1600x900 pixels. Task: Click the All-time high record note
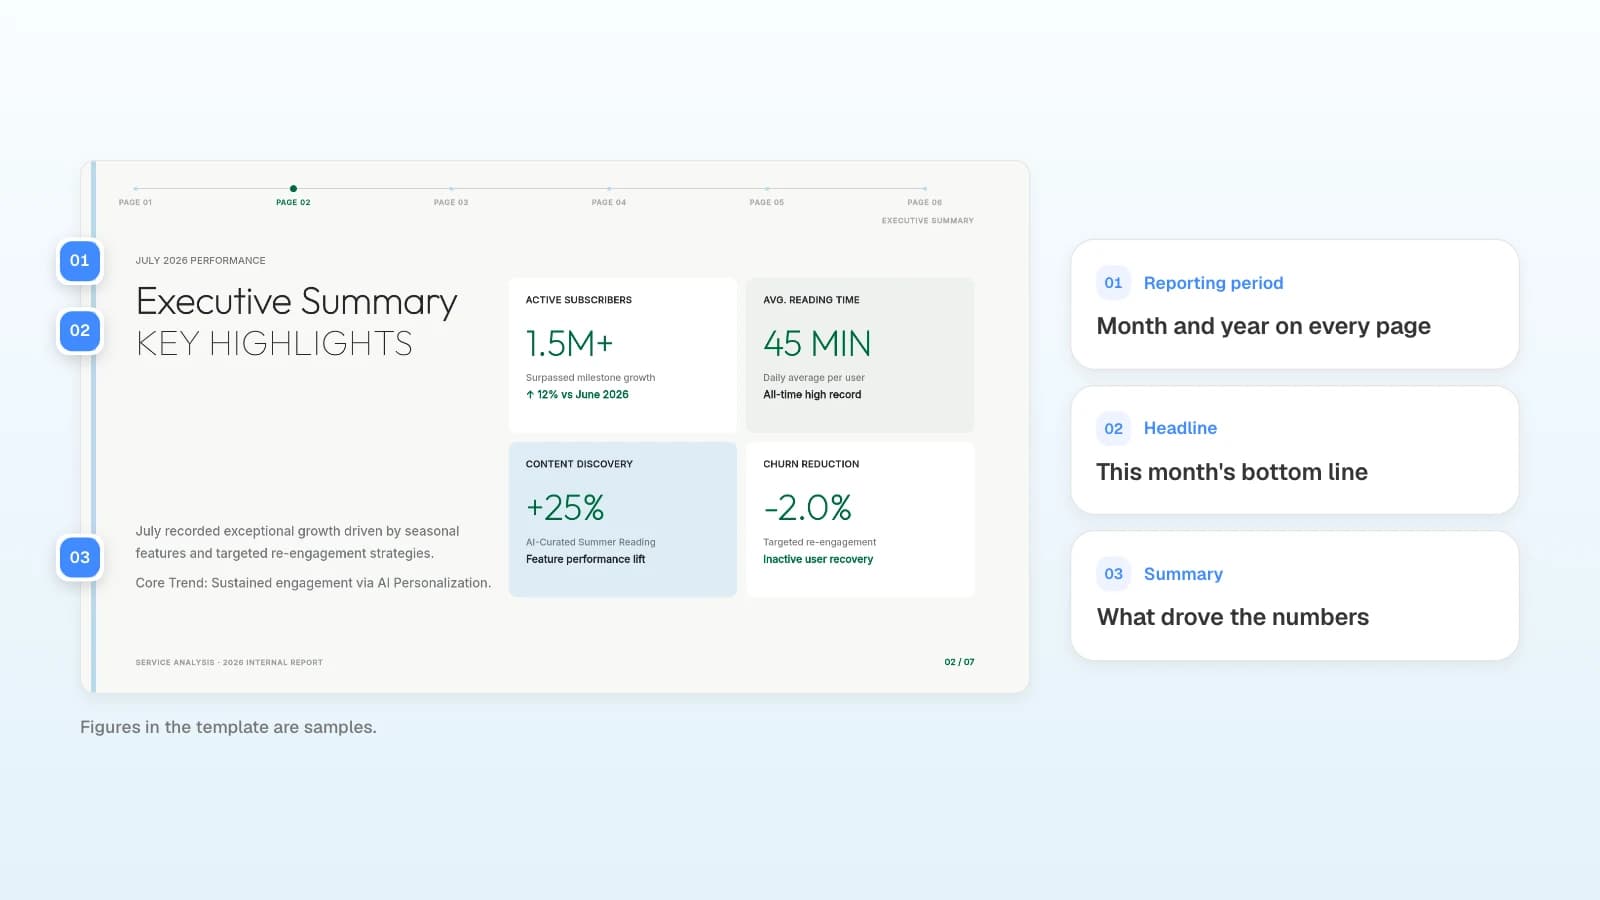pos(812,395)
